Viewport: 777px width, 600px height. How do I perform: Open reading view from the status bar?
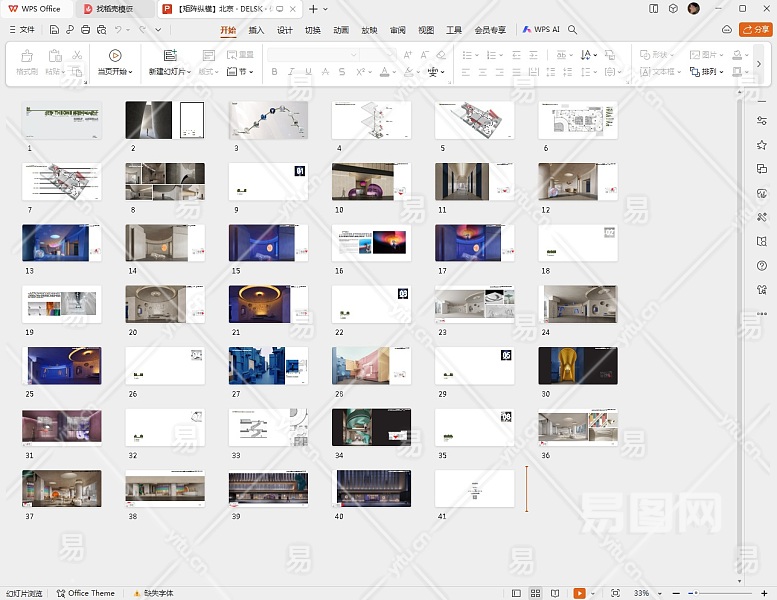pos(554,593)
